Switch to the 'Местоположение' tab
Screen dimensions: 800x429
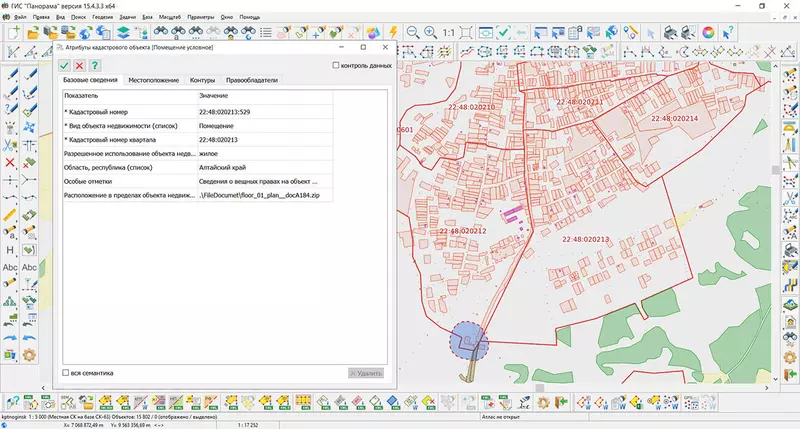pyautogui.click(x=154, y=80)
